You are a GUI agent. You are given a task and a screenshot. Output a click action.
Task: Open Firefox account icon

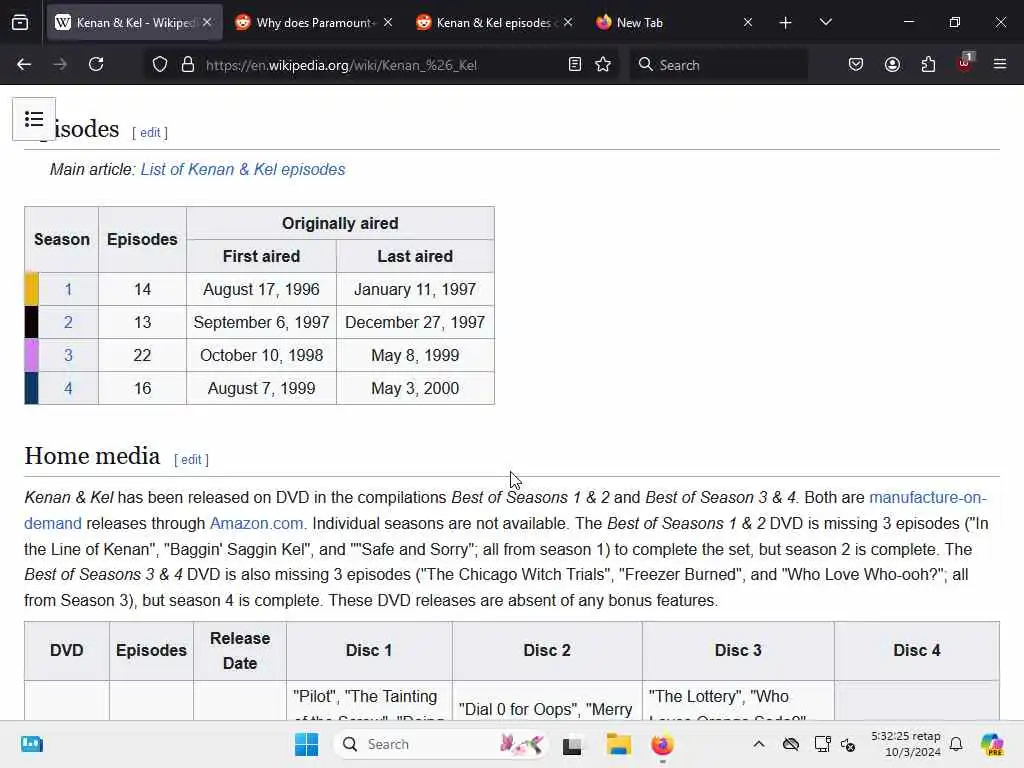pyautogui.click(x=892, y=65)
